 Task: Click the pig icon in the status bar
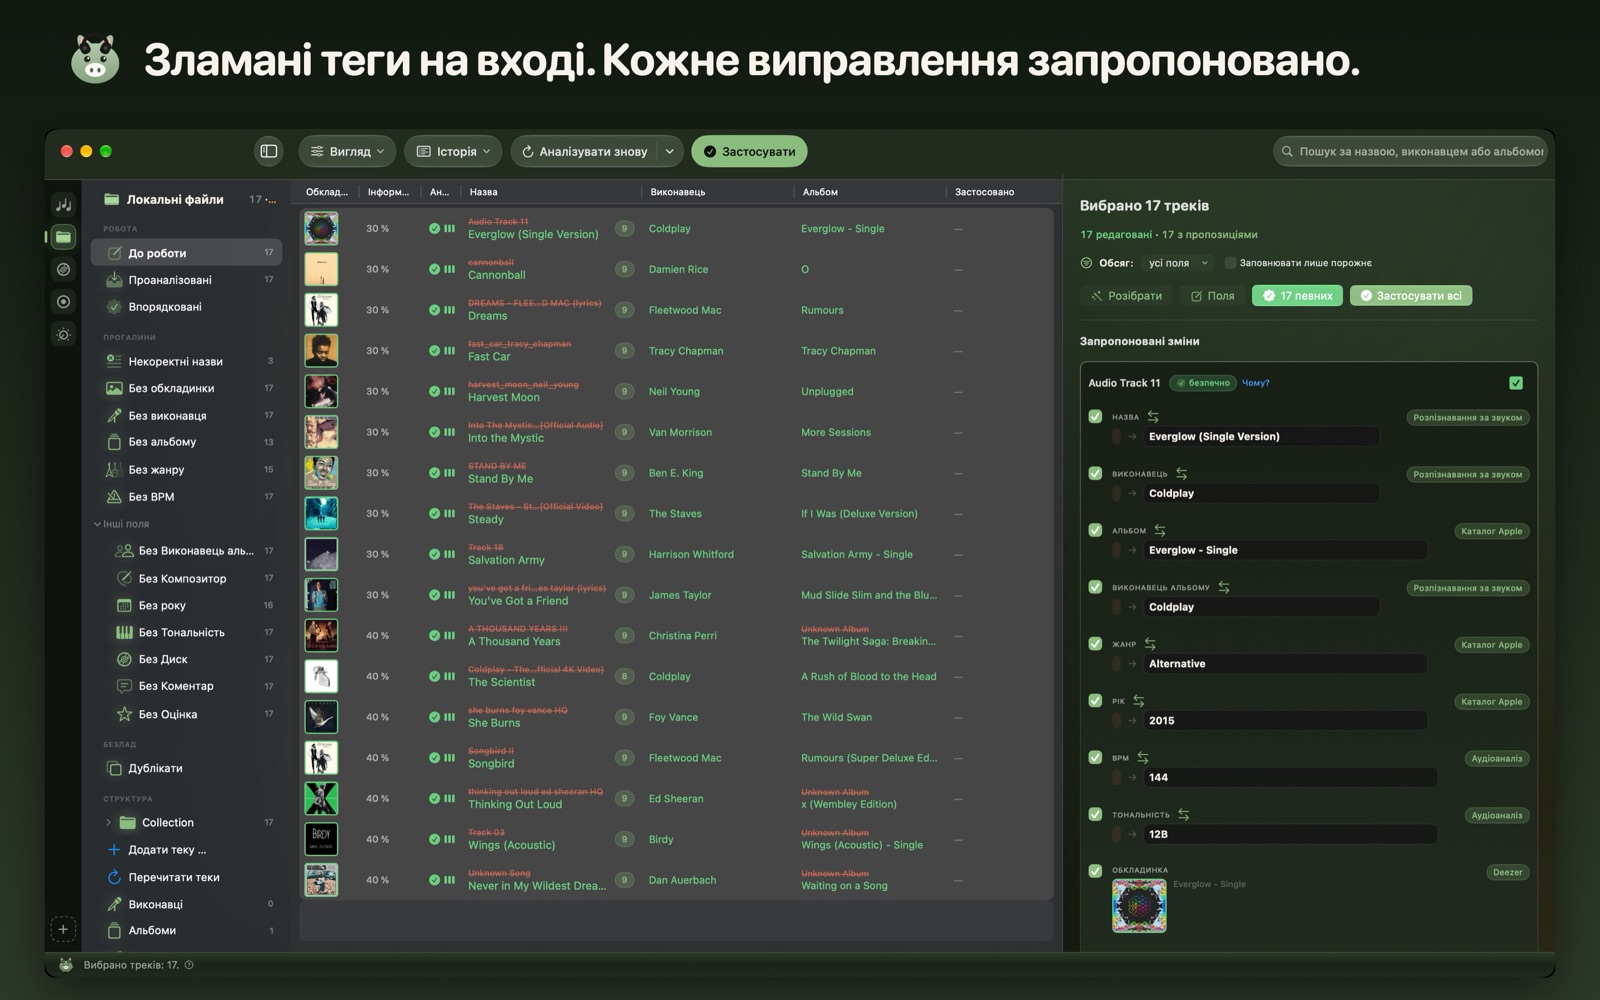click(x=66, y=965)
